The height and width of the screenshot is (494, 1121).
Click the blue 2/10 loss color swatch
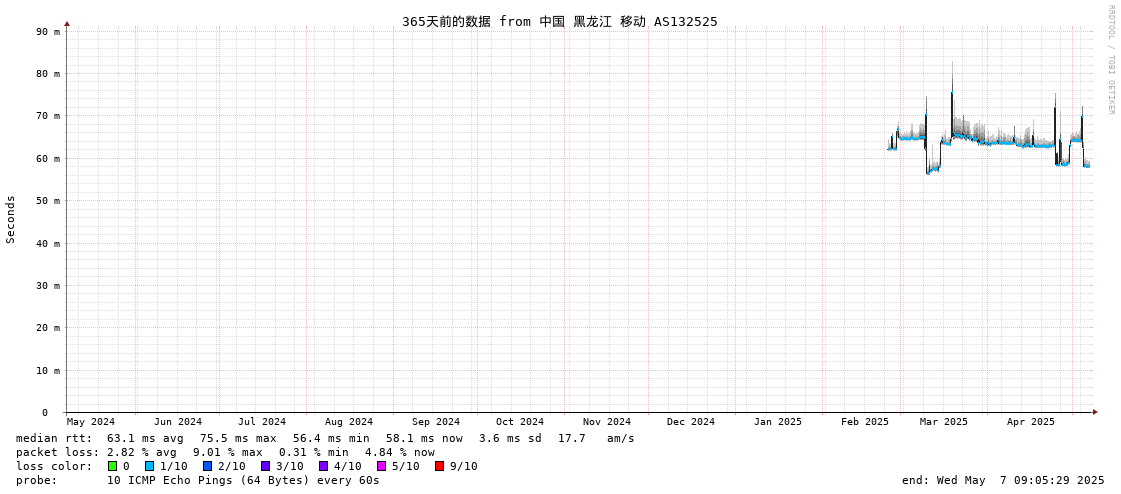[x=207, y=466]
